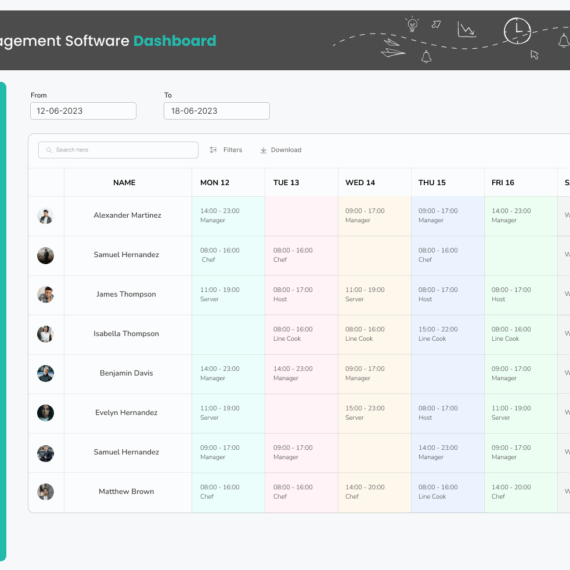Select the MON 12 column header
The width and height of the screenshot is (570, 570).
[x=215, y=182]
